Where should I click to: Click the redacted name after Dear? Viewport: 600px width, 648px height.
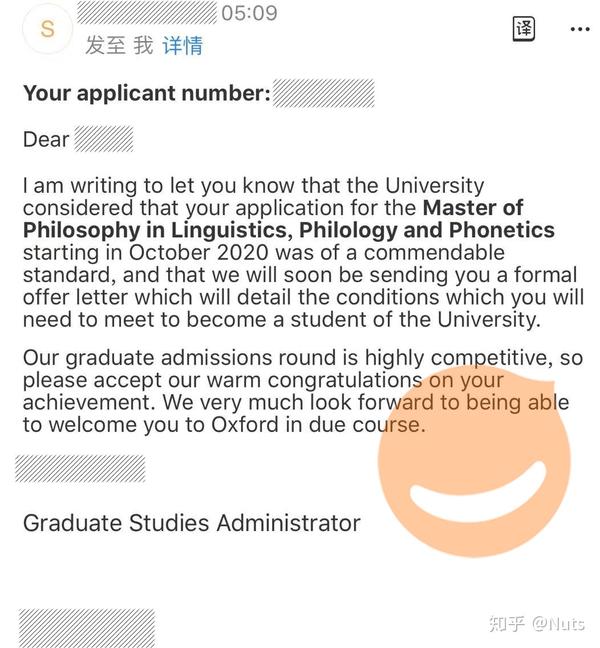point(104,139)
